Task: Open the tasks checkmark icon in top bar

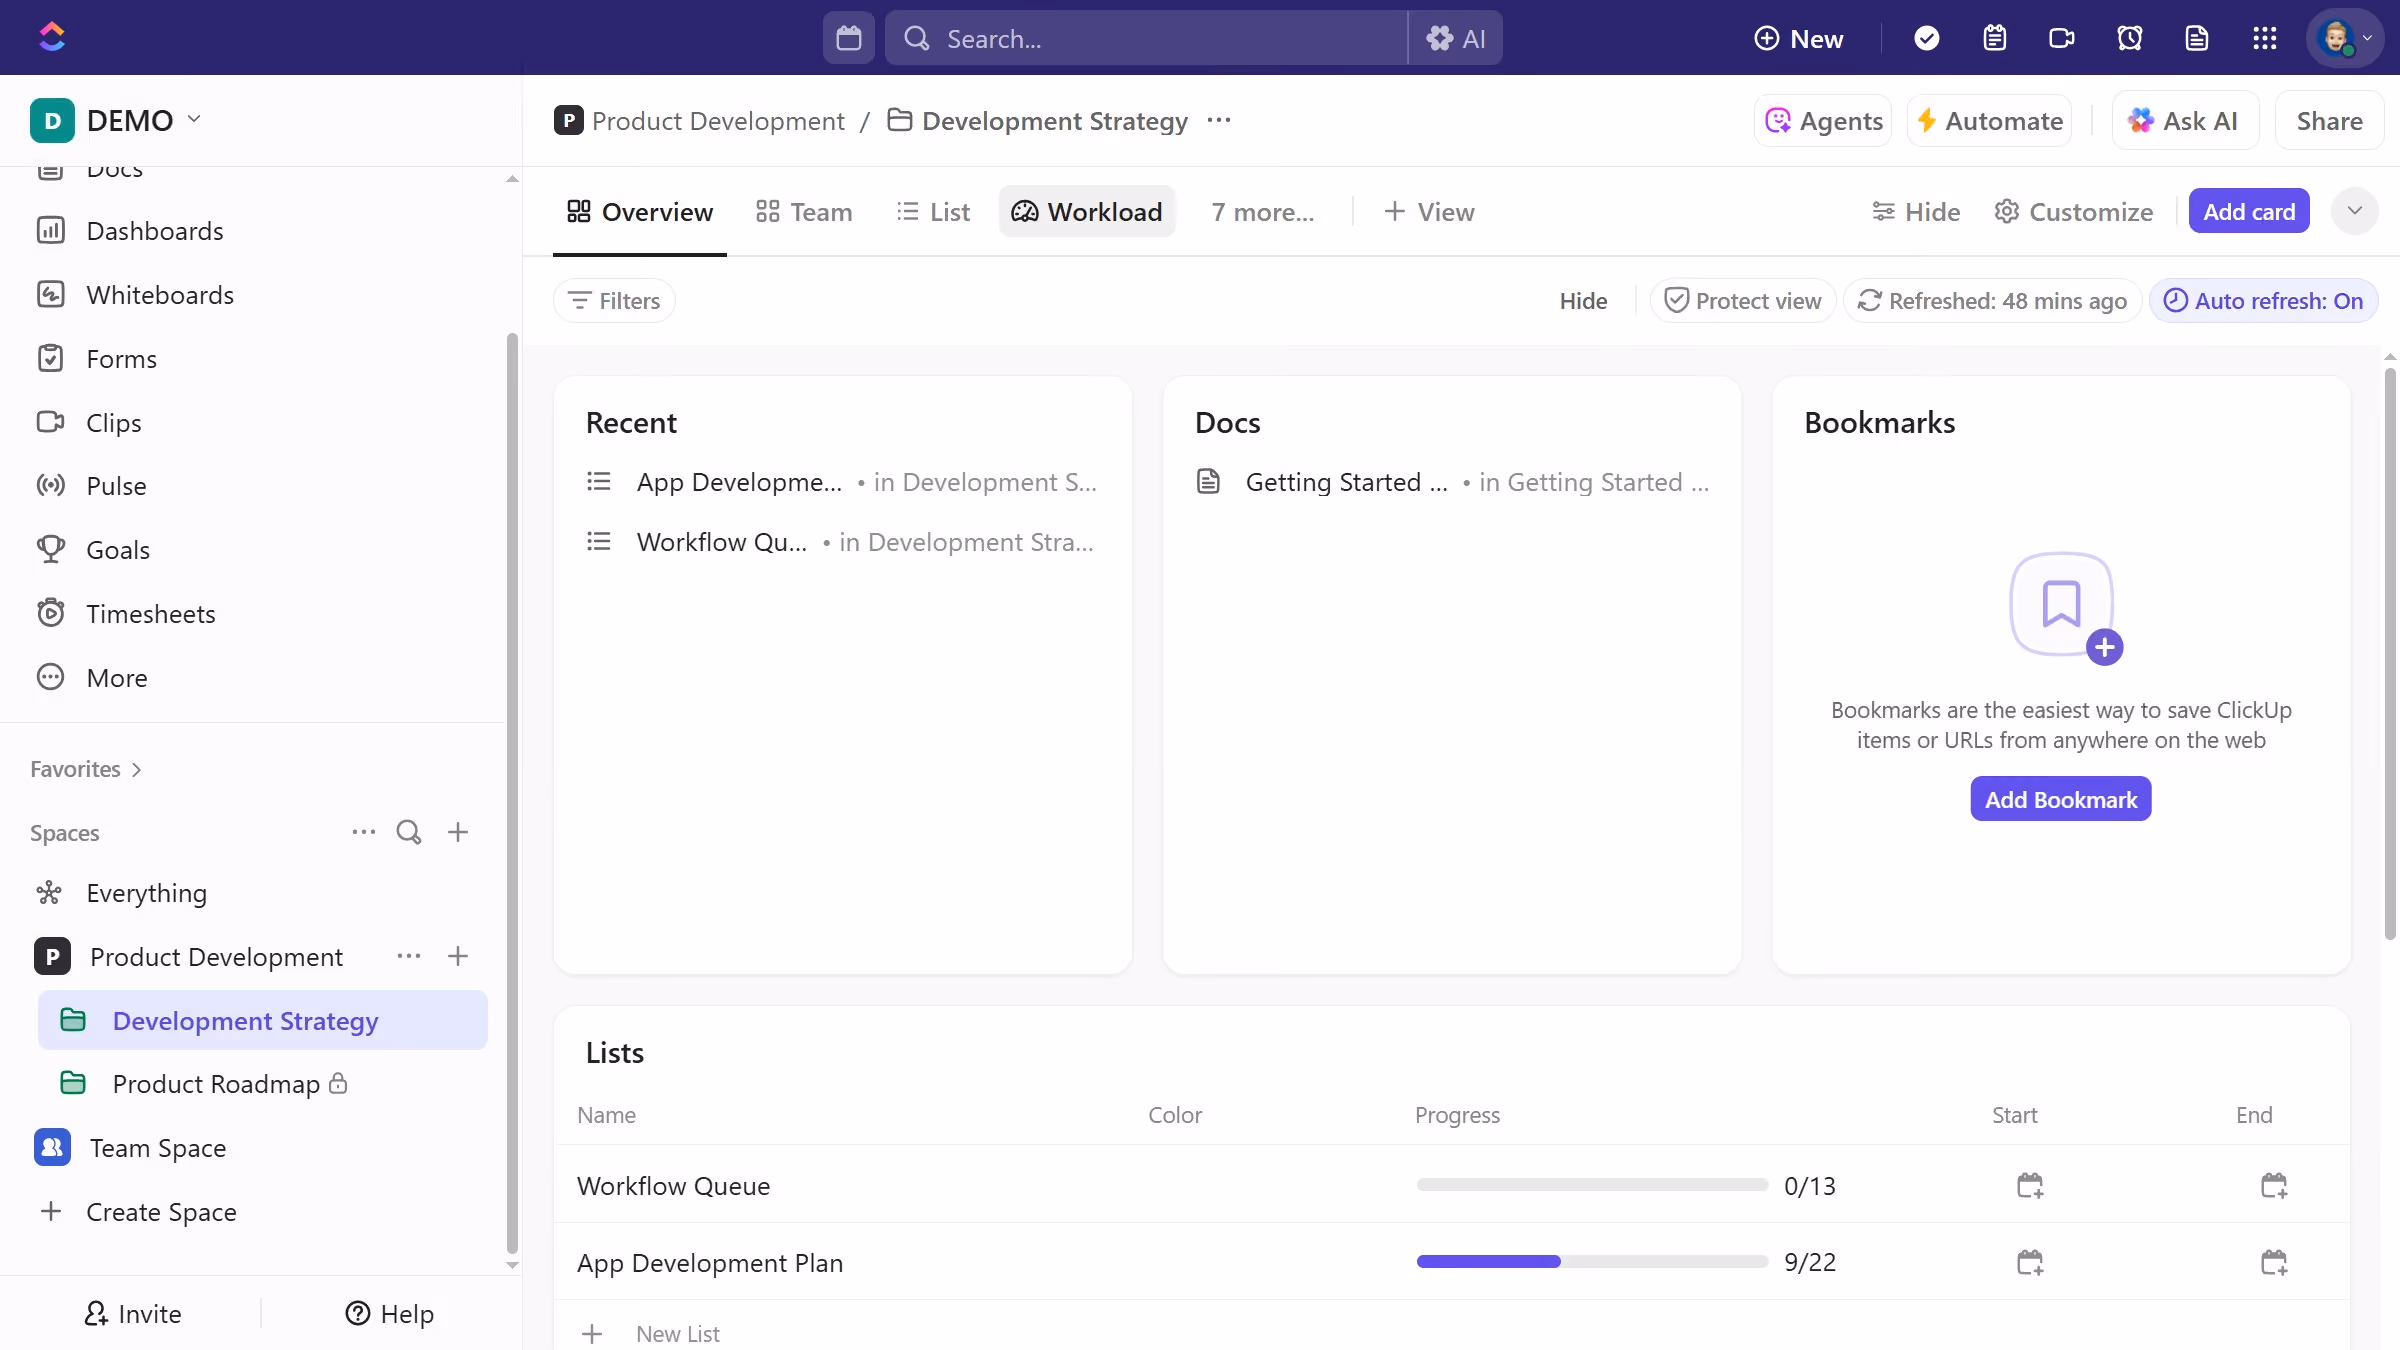Action: pyautogui.click(x=1926, y=38)
